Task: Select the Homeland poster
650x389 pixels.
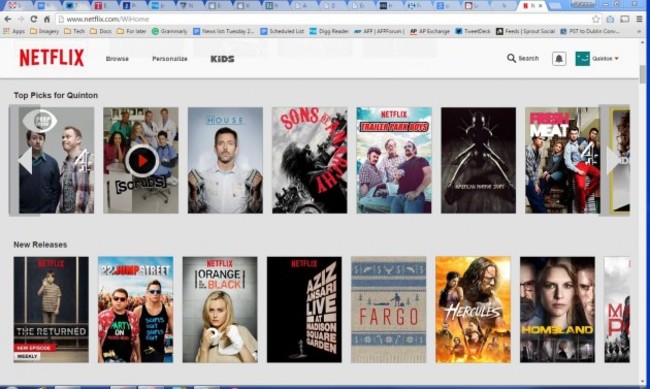Action: 558,310
